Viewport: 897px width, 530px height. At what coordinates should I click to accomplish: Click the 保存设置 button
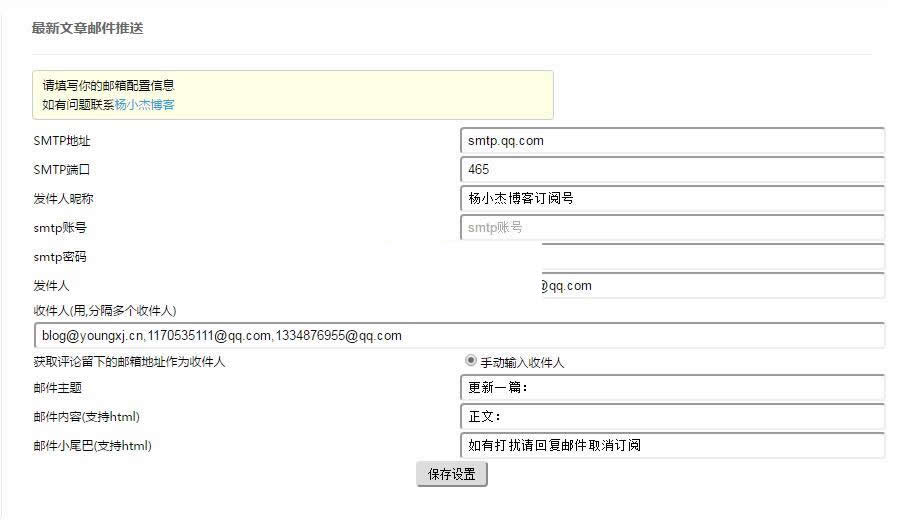pyautogui.click(x=452, y=474)
